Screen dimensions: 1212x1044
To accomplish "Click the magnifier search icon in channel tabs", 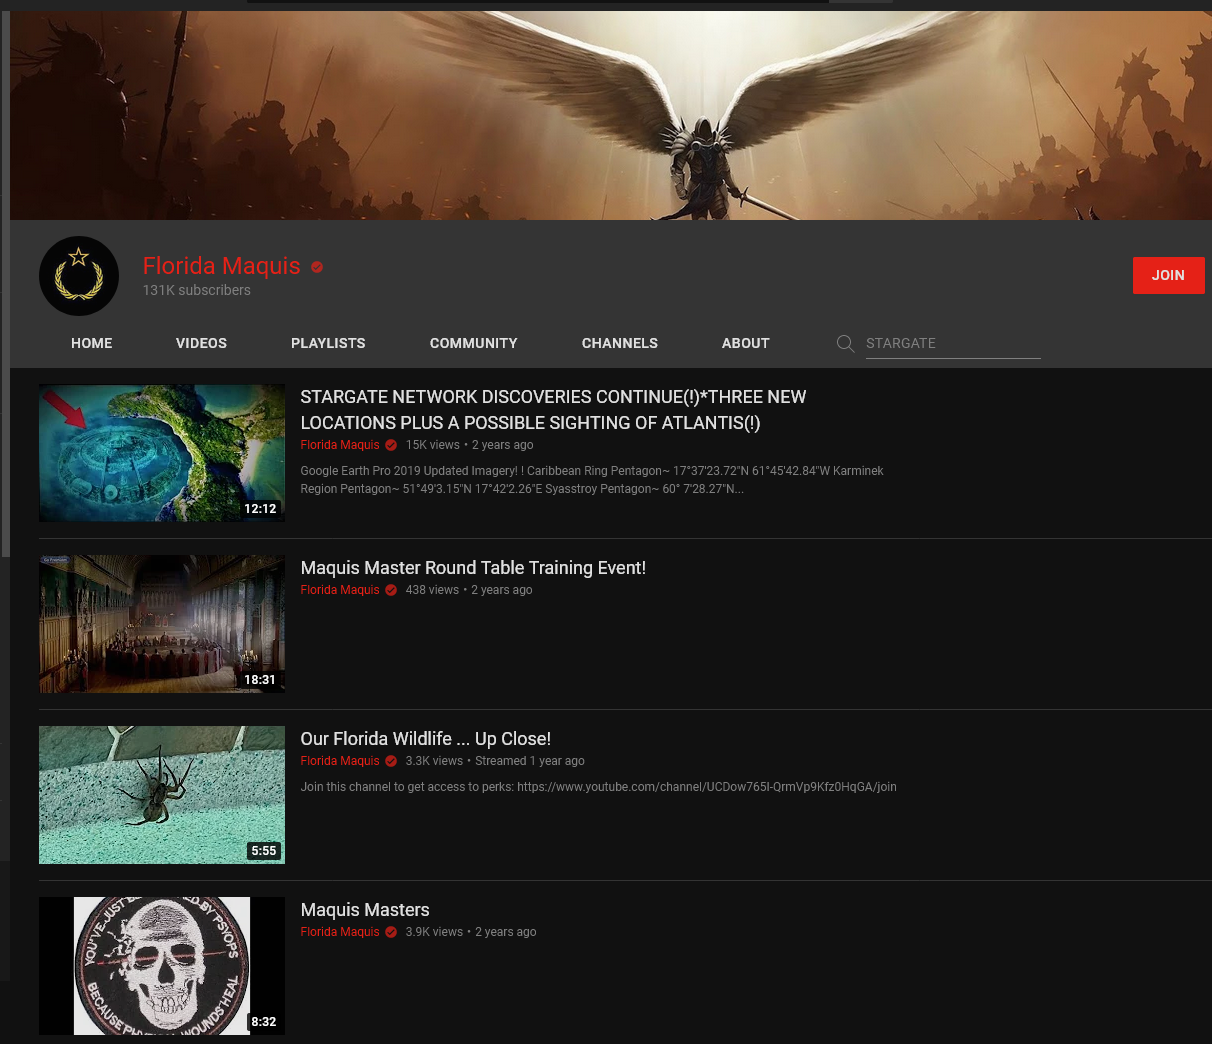I will click(845, 344).
